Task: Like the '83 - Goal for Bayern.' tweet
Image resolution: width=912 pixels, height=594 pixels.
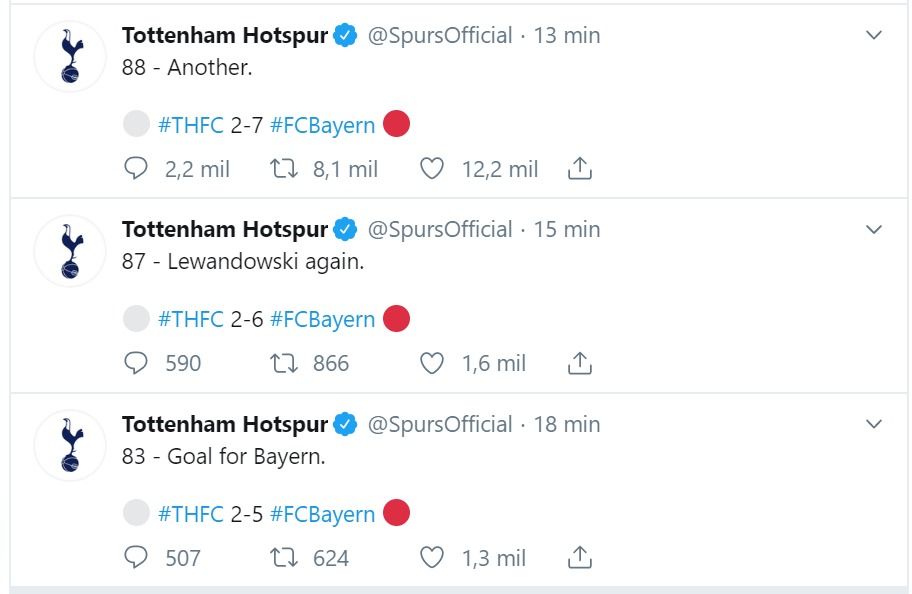Action: (432, 558)
